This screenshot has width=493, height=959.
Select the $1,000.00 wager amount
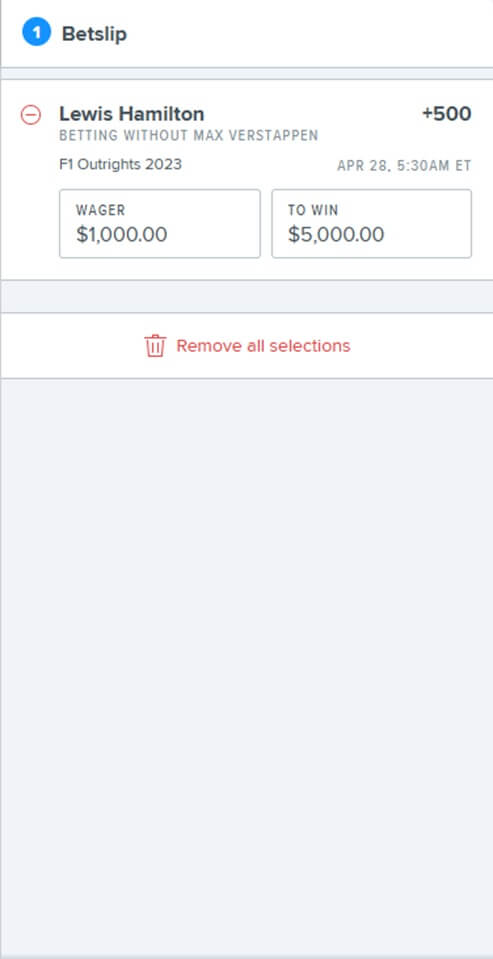pos(122,234)
